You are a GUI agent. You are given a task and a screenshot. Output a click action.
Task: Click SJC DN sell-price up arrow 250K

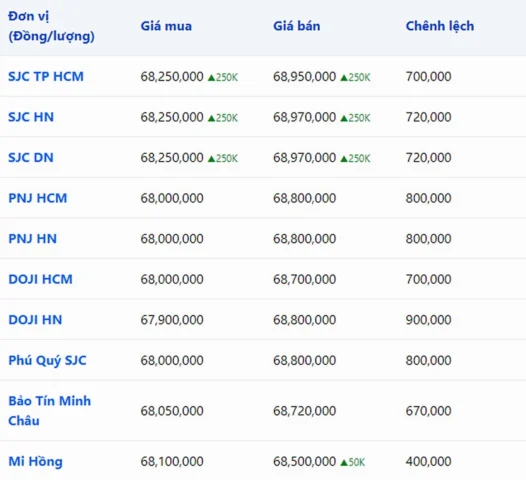coord(355,159)
